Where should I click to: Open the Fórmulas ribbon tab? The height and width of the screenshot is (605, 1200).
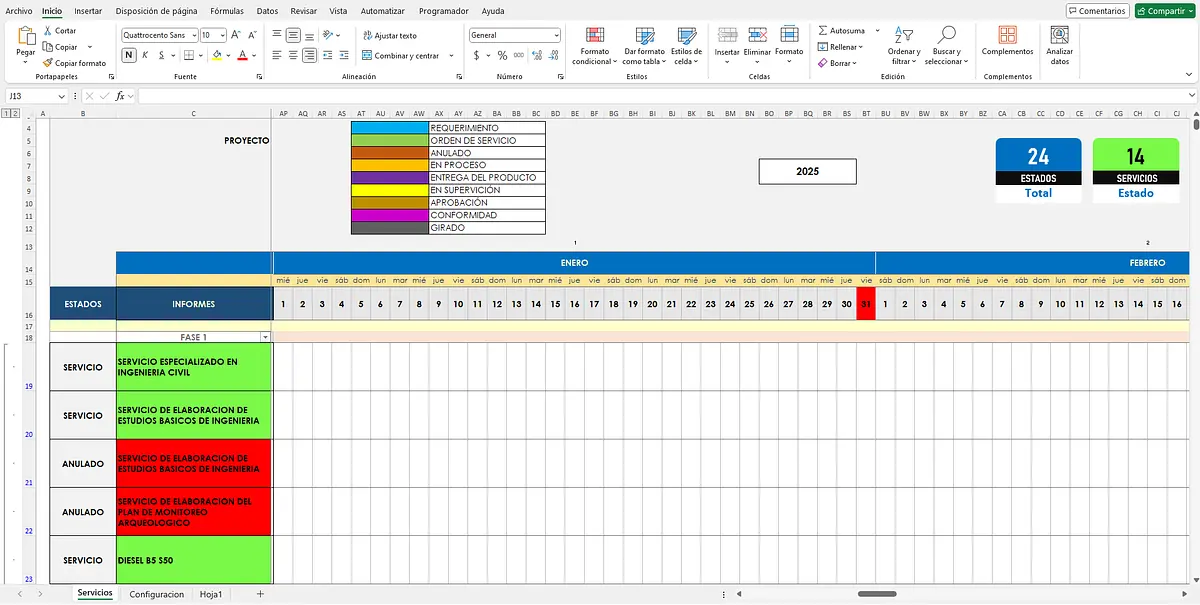(x=227, y=10)
